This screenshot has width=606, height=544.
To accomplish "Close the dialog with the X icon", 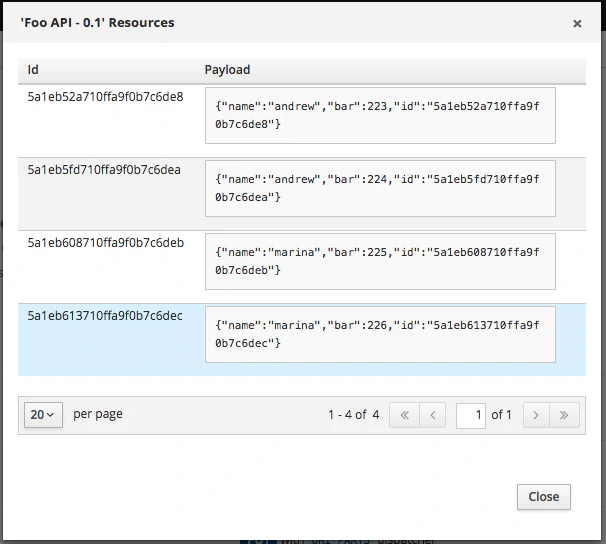I will [577, 24].
